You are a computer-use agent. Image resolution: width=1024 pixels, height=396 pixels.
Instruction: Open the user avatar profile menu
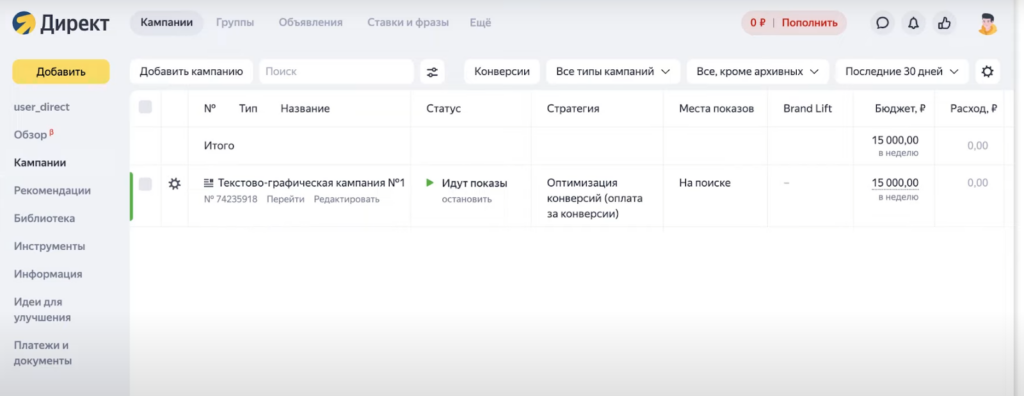point(987,23)
